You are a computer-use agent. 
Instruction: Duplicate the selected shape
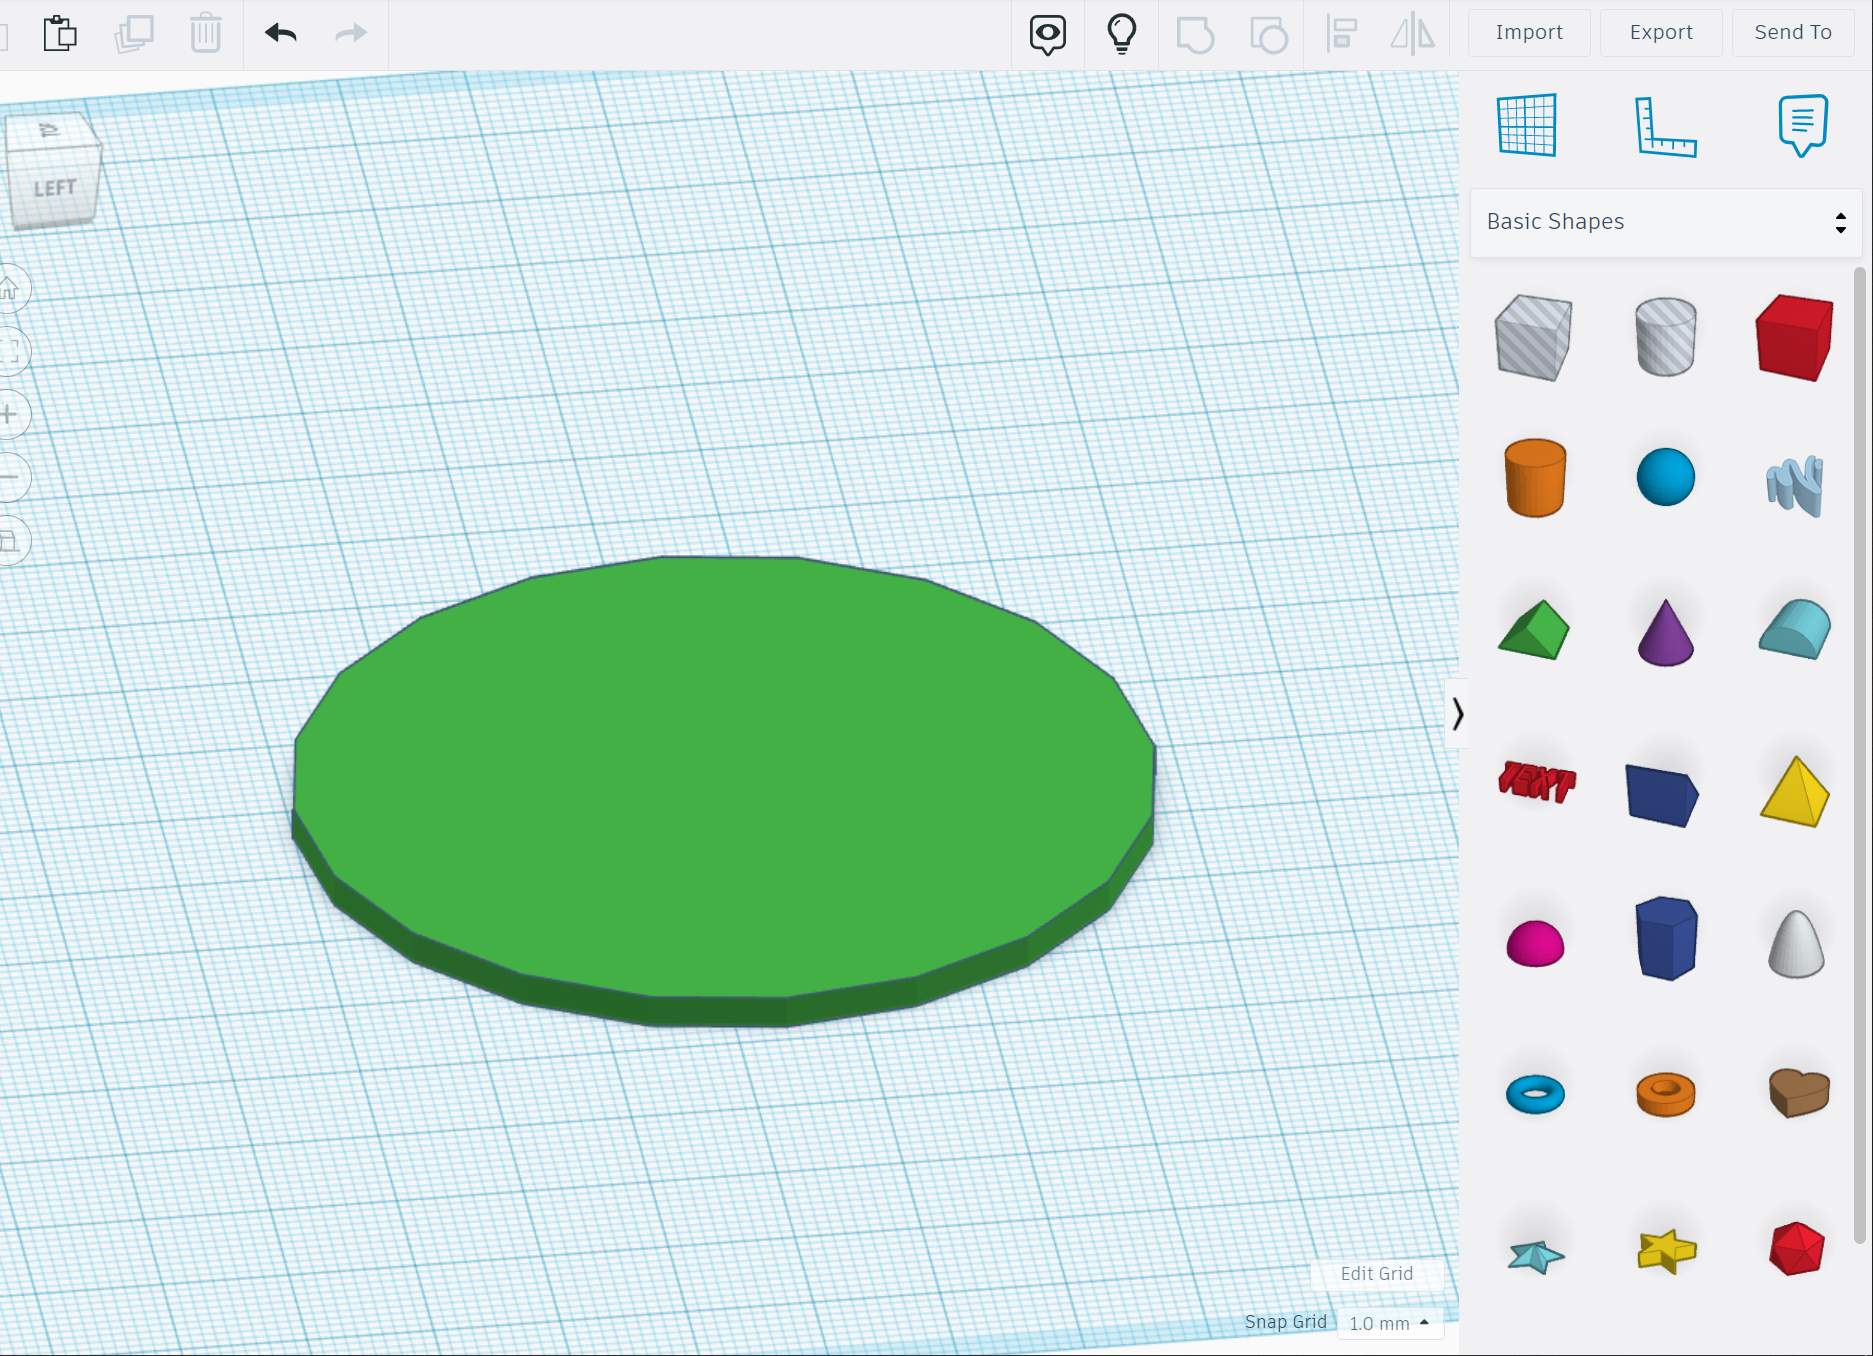click(x=134, y=33)
